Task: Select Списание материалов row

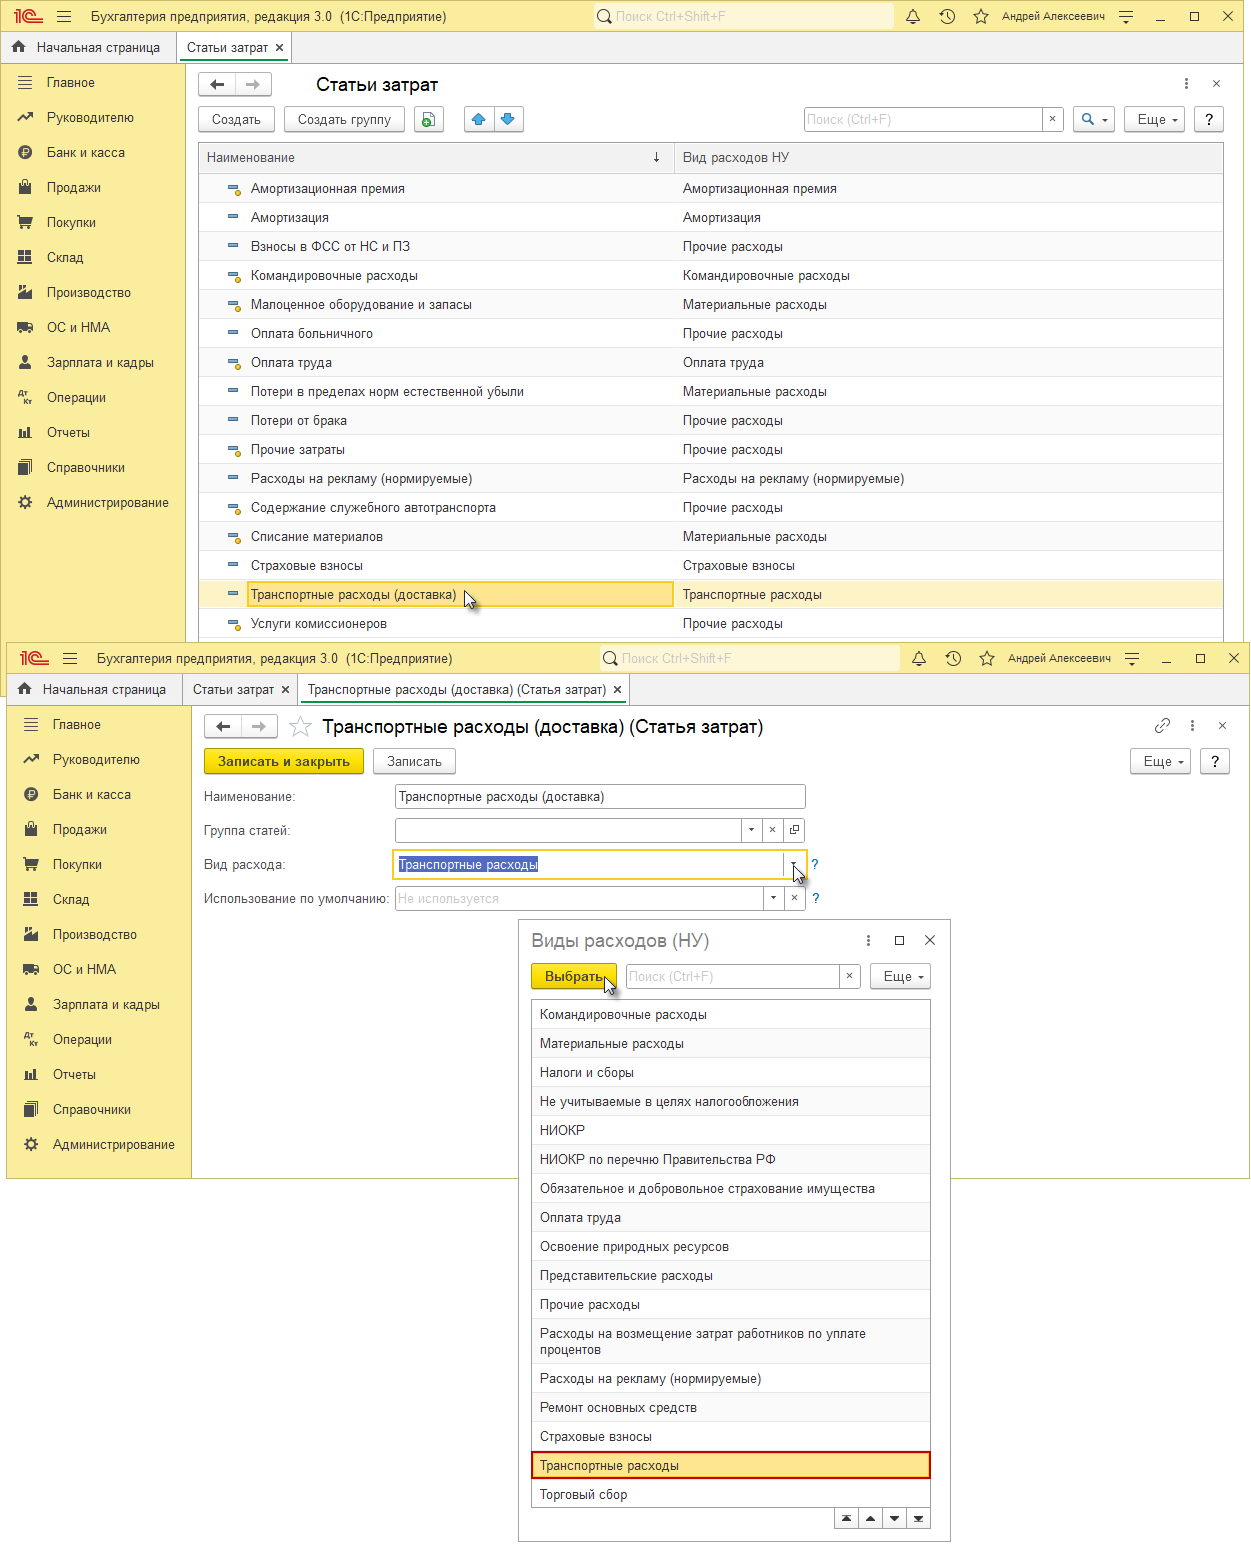Action: click(710, 536)
